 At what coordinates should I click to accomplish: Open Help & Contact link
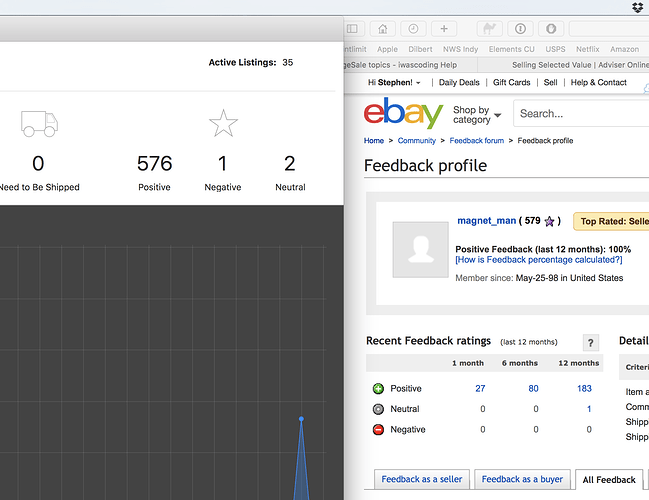(599, 82)
